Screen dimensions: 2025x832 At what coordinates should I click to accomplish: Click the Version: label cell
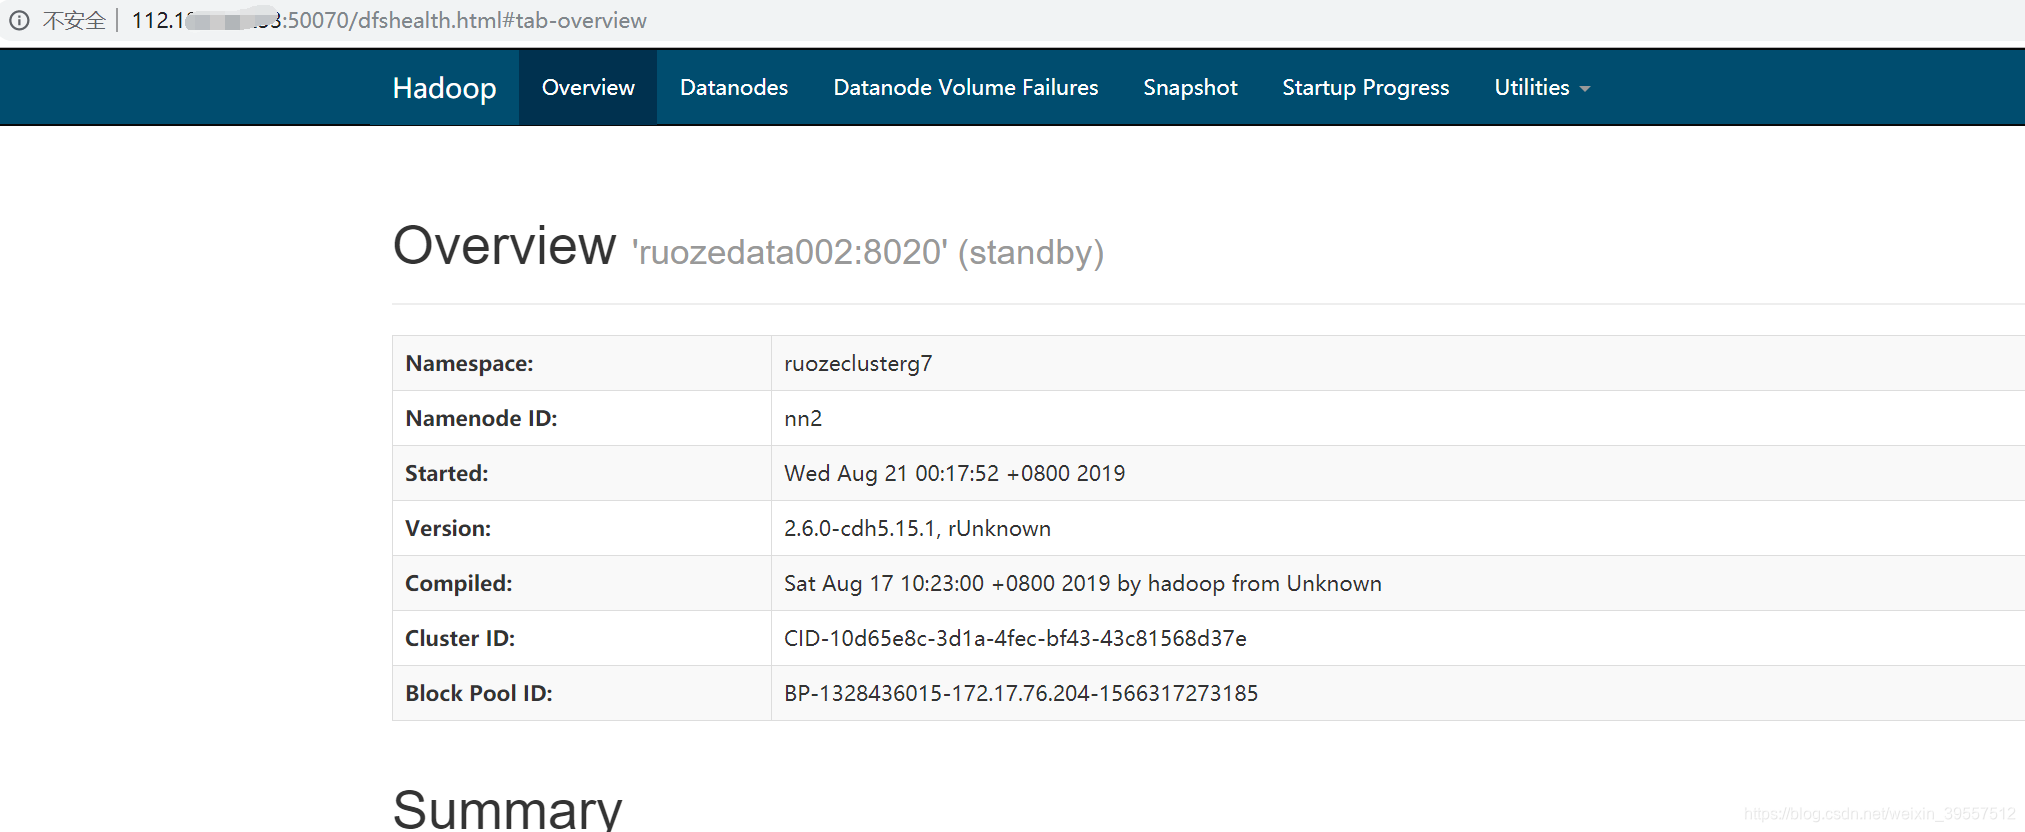pyautogui.click(x=582, y=528)
